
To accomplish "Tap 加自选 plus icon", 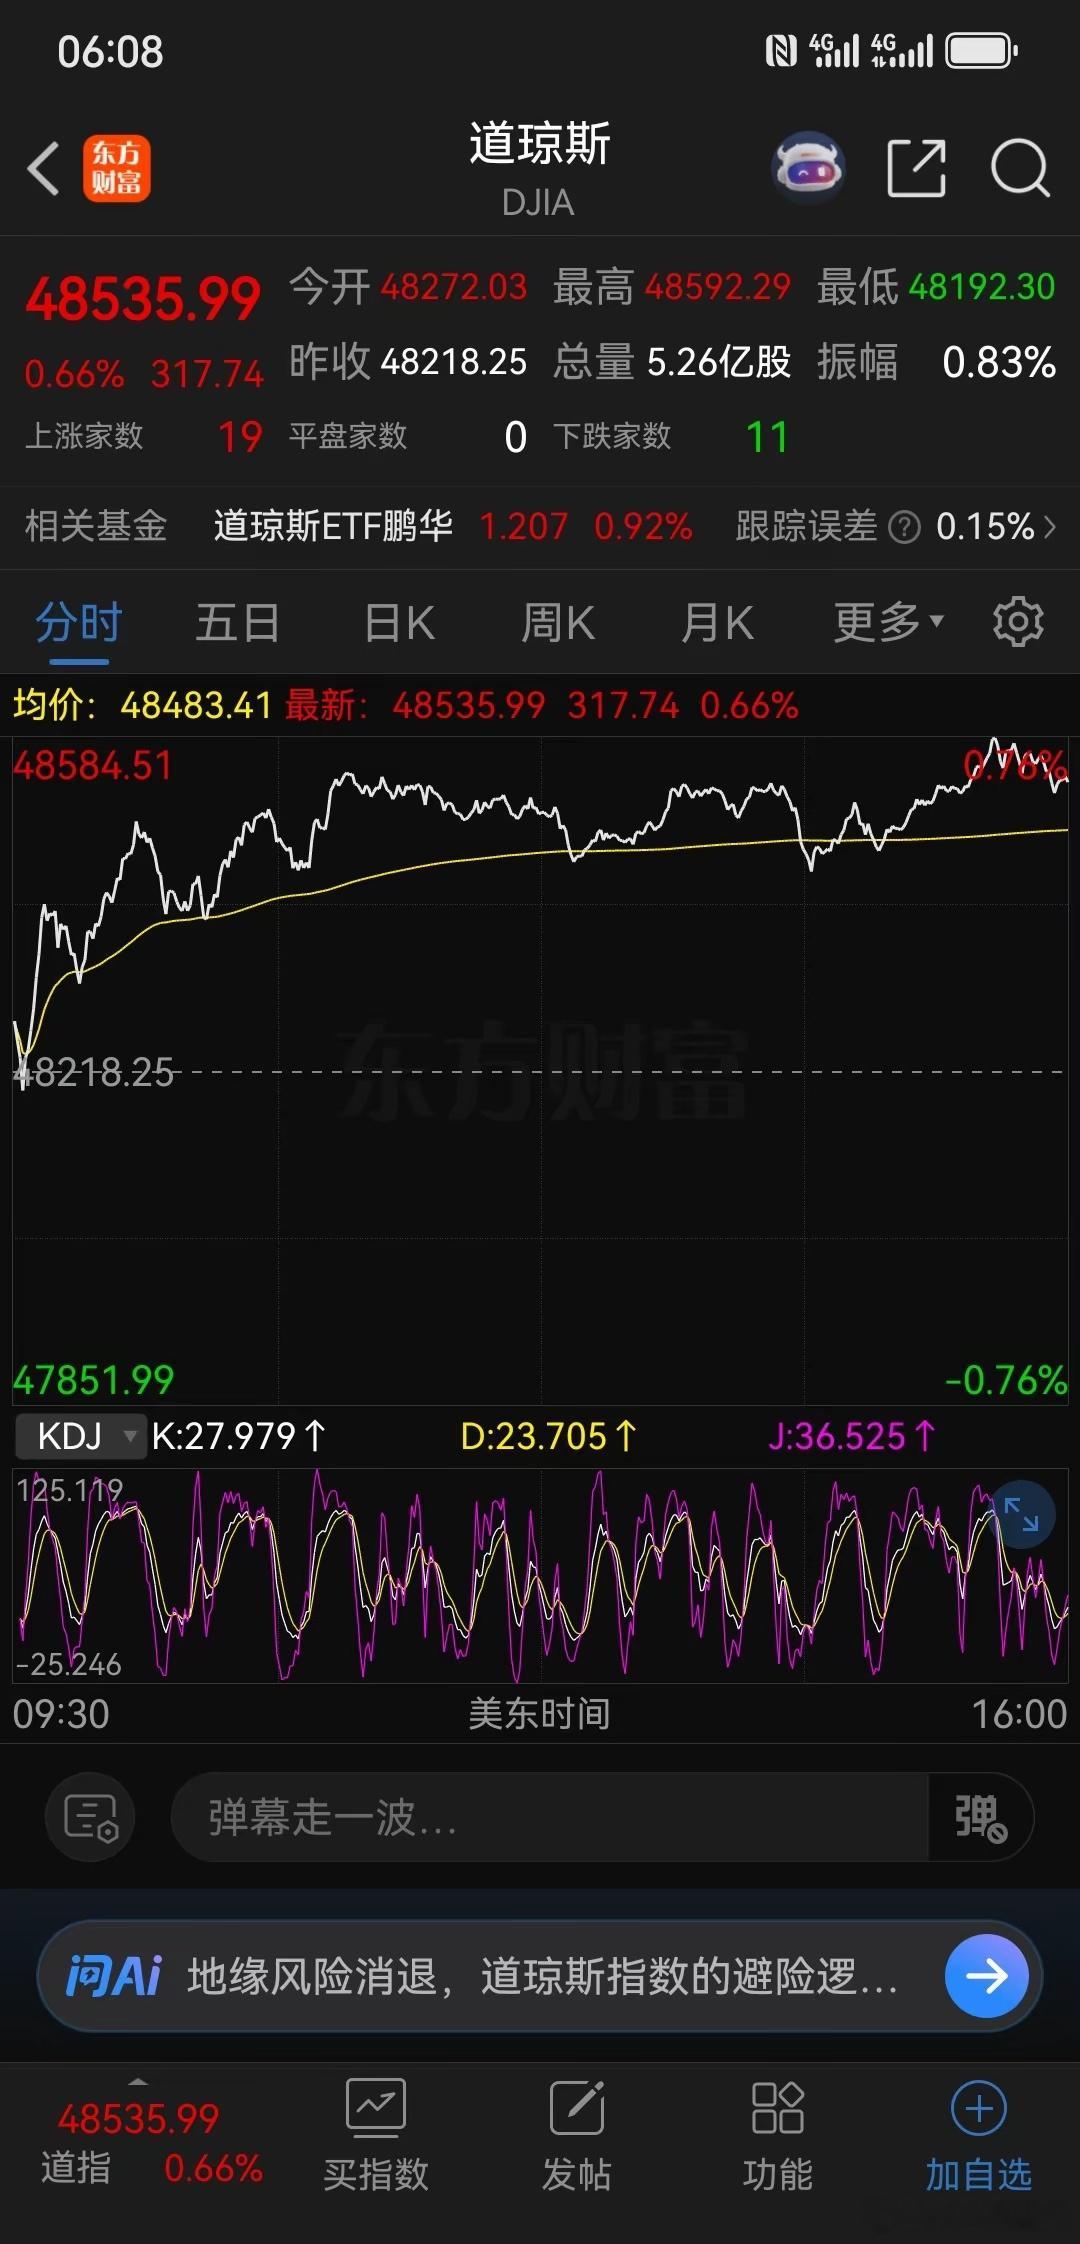I will pos(979,2108).
